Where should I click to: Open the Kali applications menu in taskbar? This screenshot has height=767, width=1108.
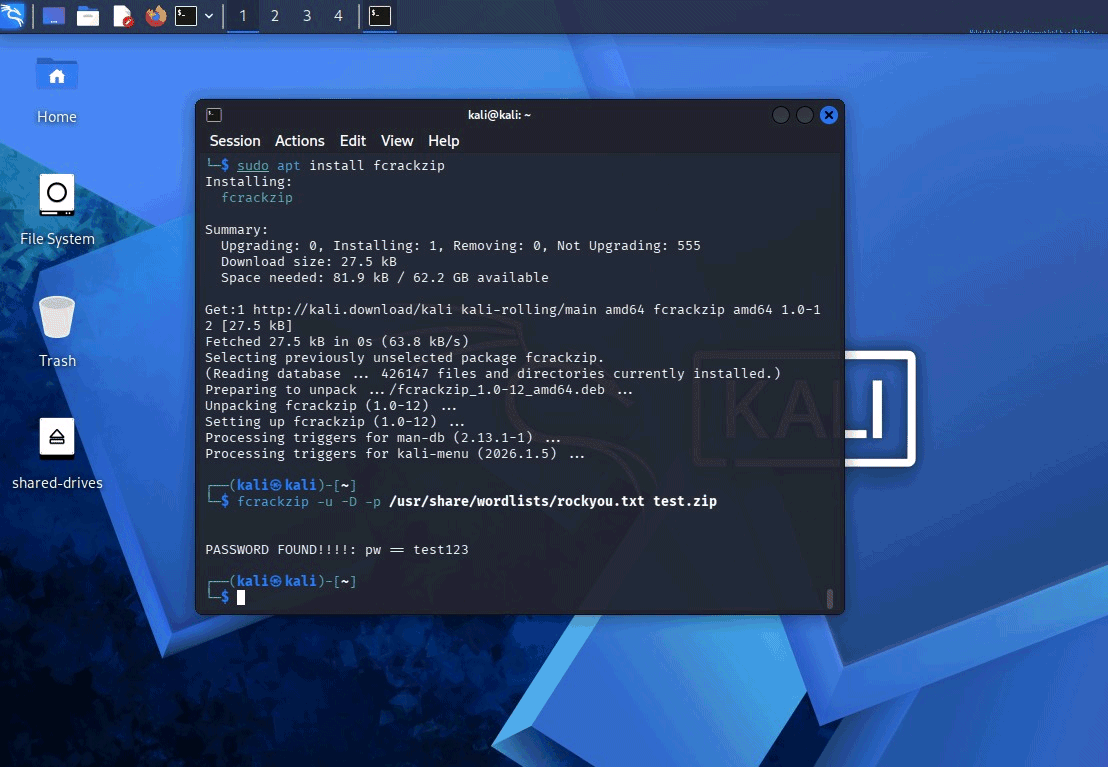click(14, 16)
